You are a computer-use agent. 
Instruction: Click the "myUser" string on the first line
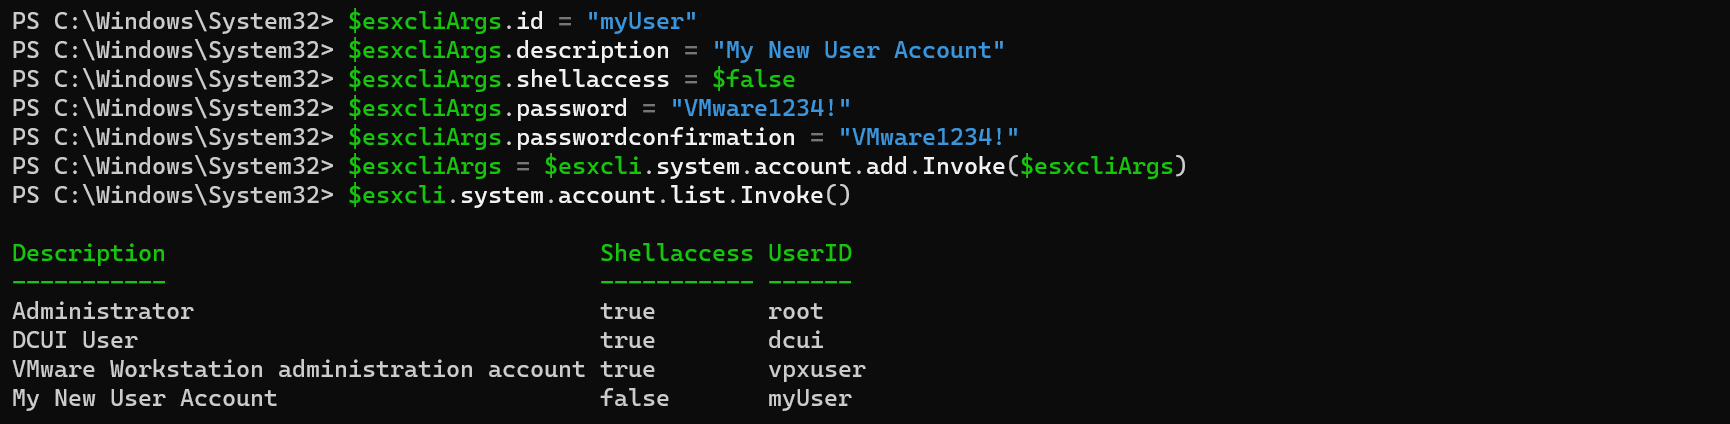641,21
